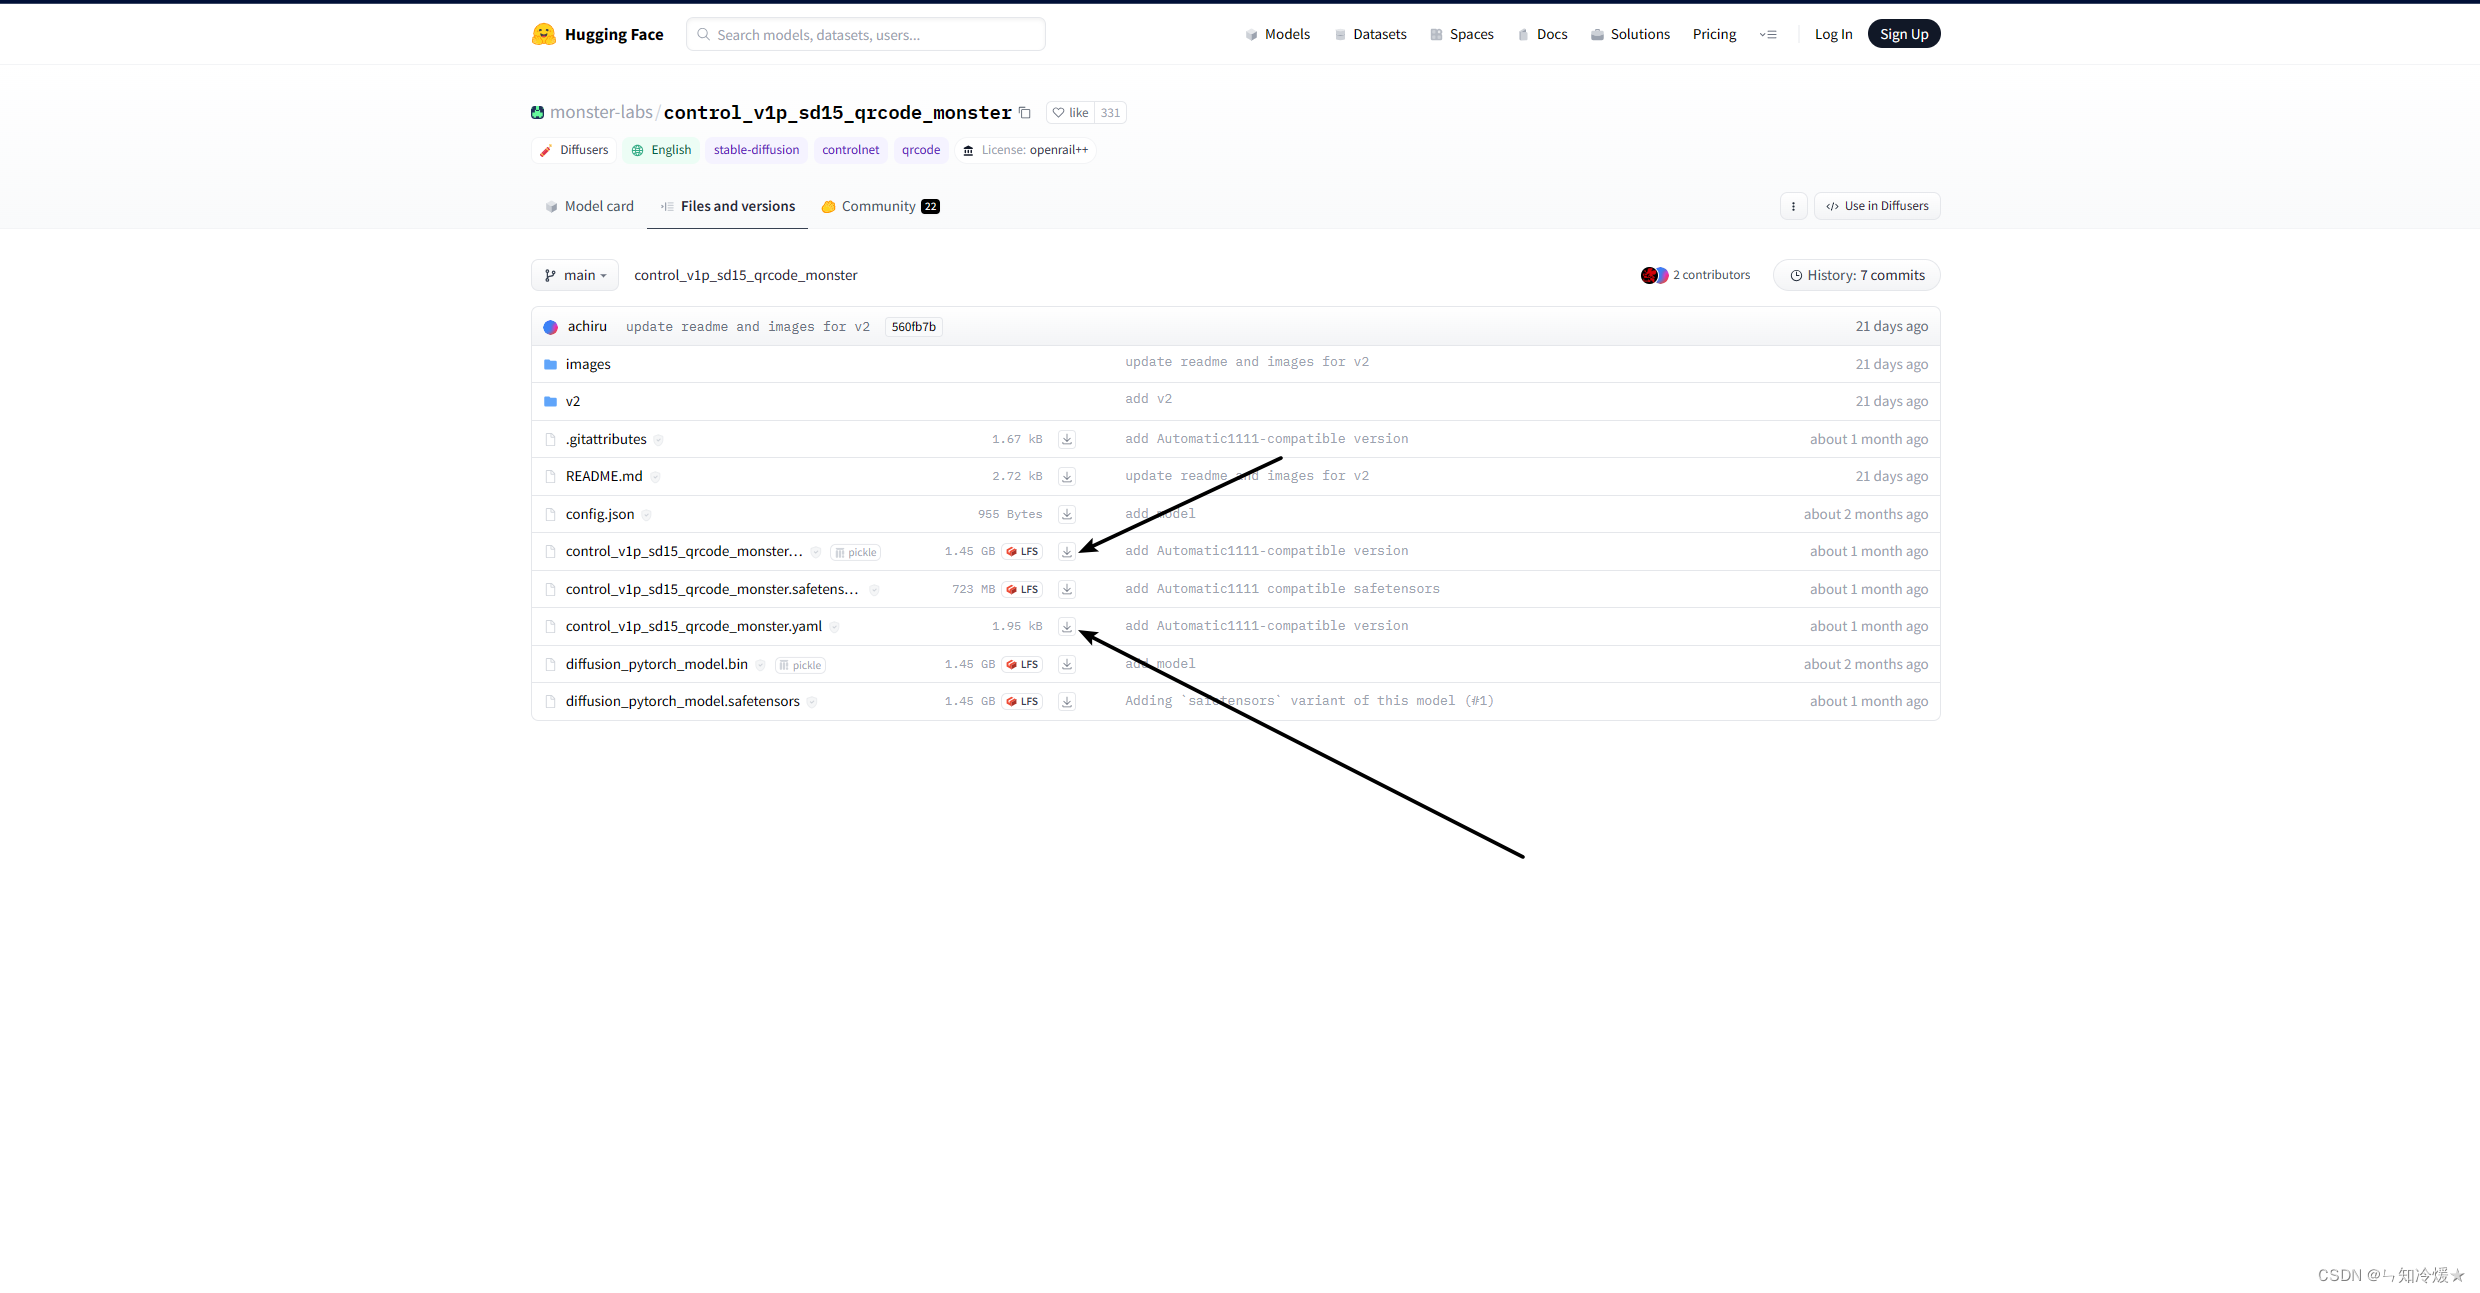Switch to the Model card tab
The width and height of the screenshot is (2480, 1293).
click(589, 206)
